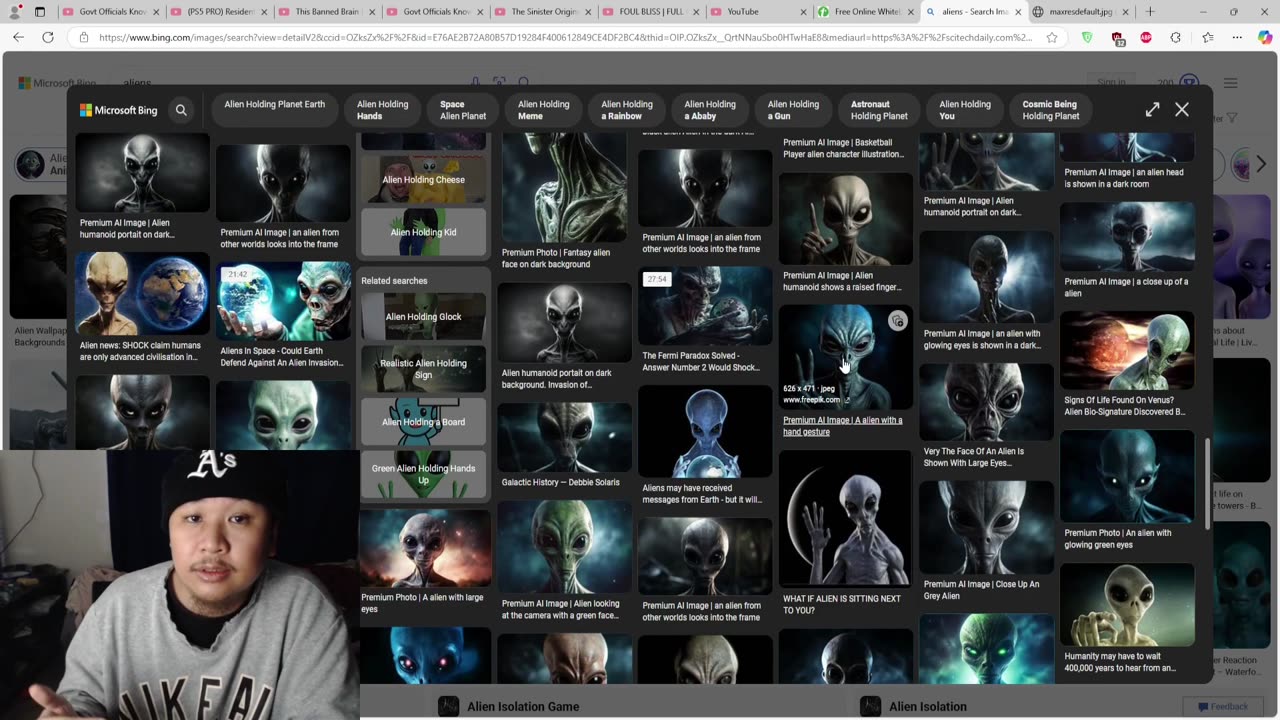Click the Feedback button at page bottom
1280x720 pixels.
[x=1223, y=706]
